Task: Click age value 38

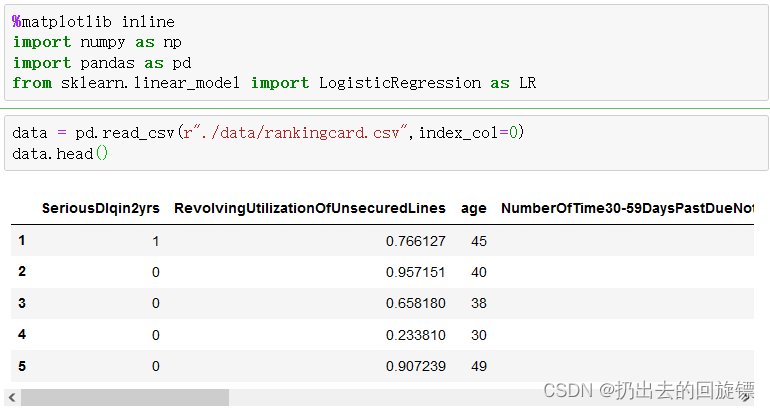Action: click(479, 303)
